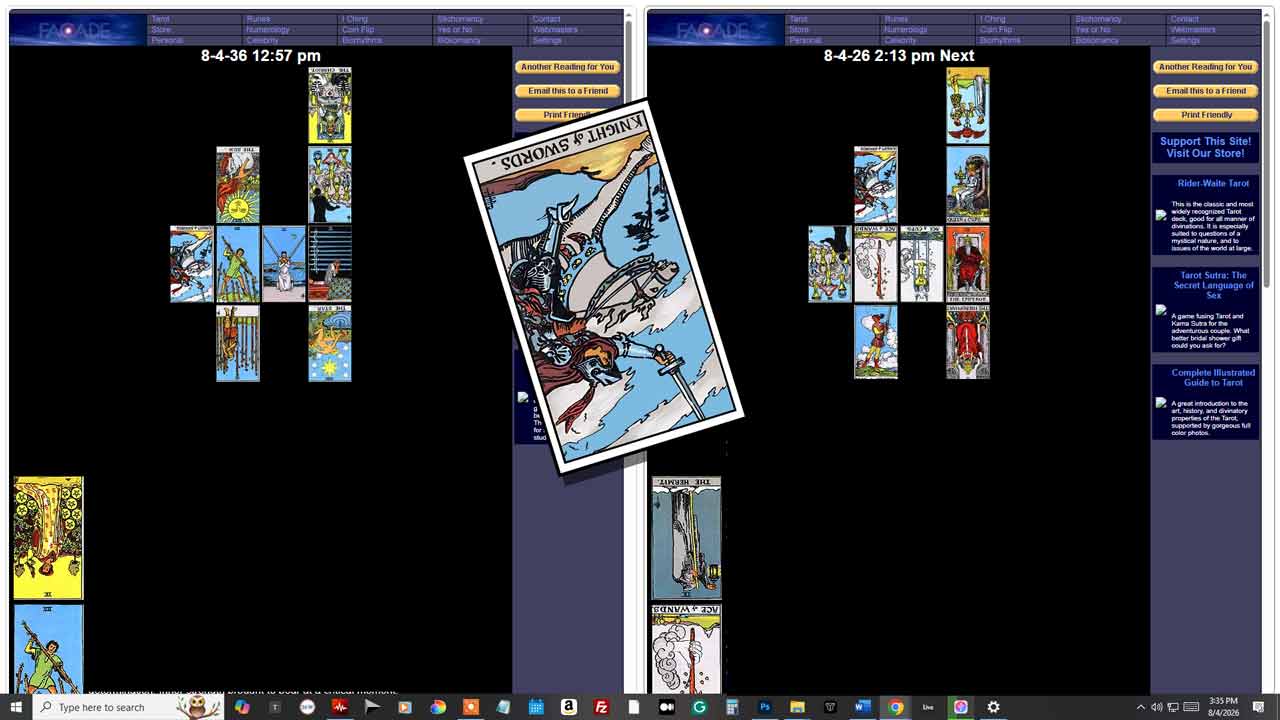Open Grammarly from the taskbar

click(x=699, y=707)
